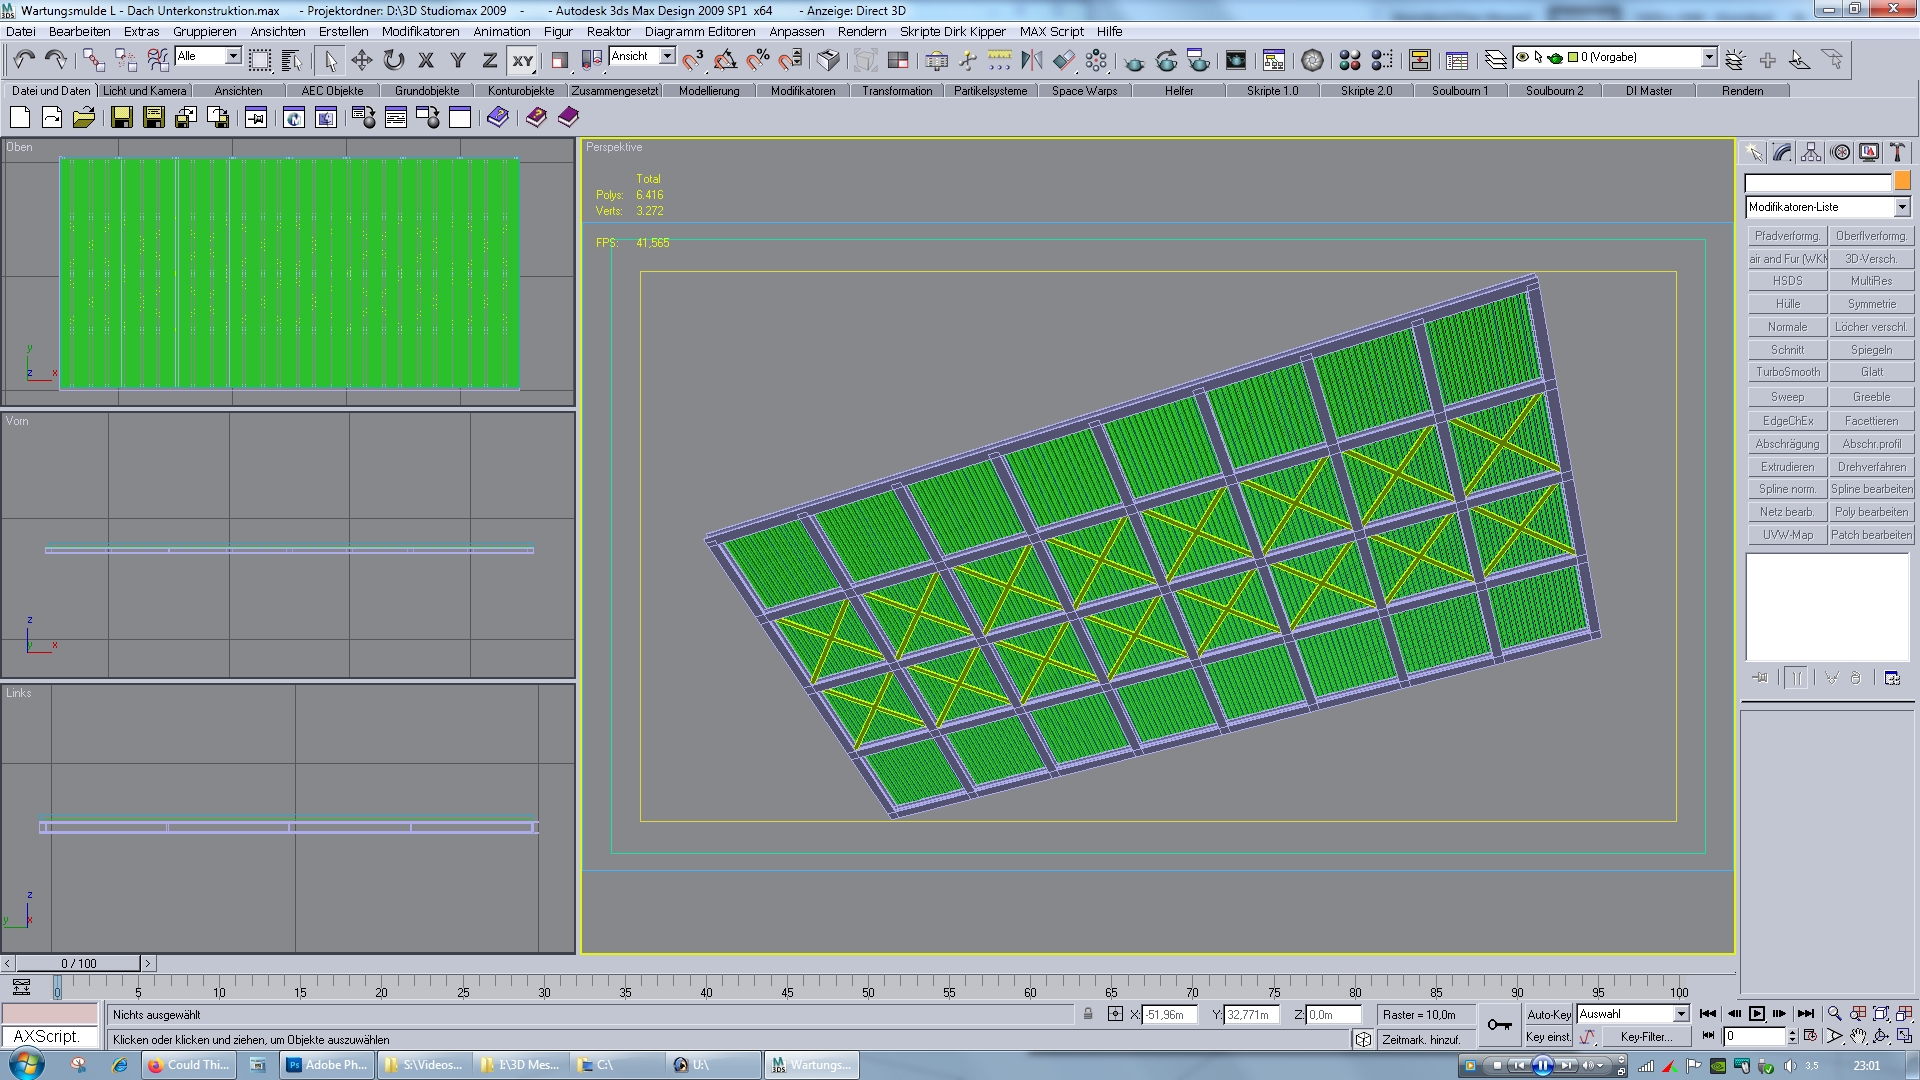
Task: Select the Move transform tool
Action: coord(362,60)
